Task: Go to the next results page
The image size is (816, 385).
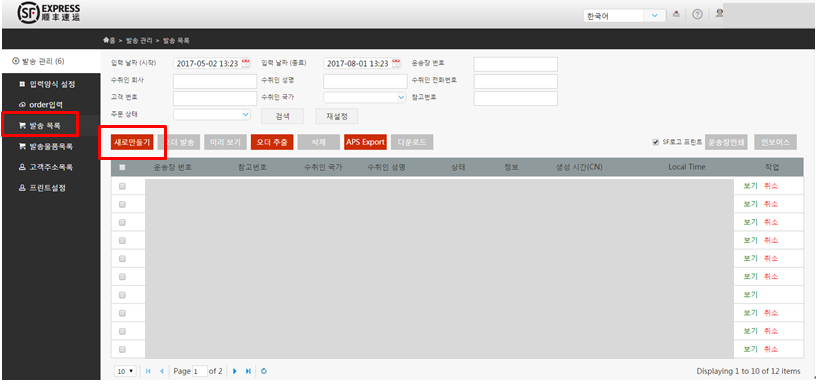Action: 235,371
